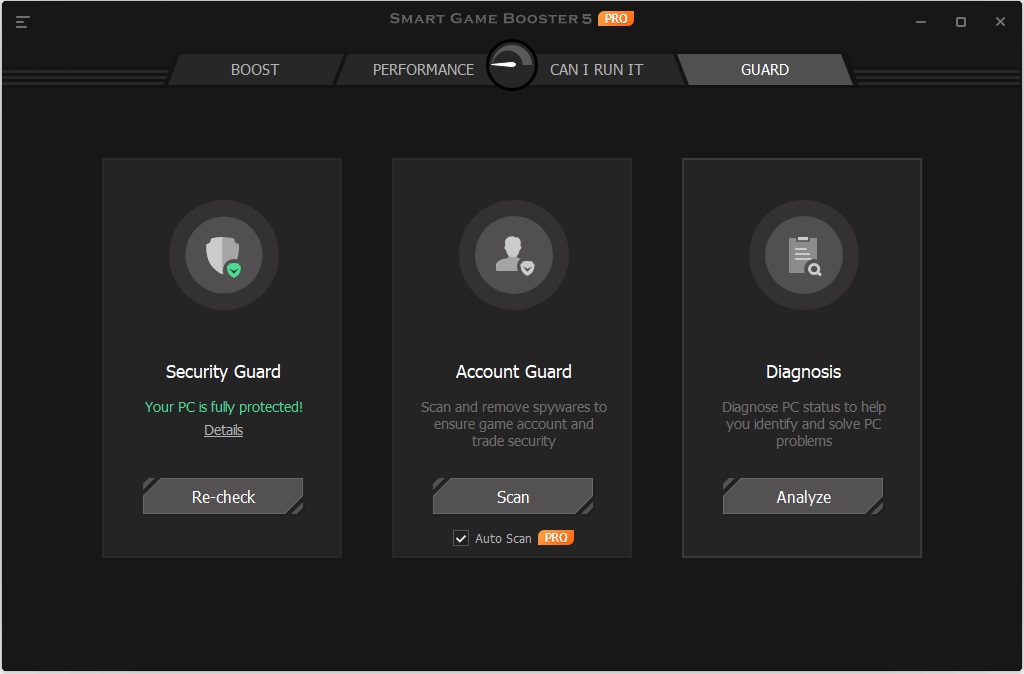Click the Diagnosis title
The width and height of the screenshot is (1024, 674).
pos(803,372)
